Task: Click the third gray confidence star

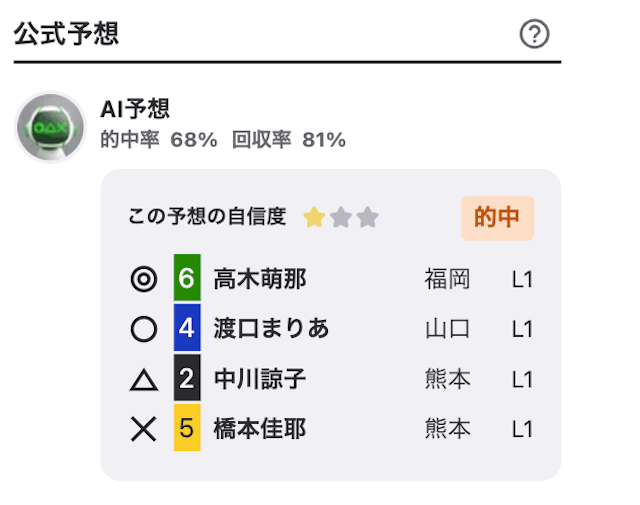Action: [367, 217]
